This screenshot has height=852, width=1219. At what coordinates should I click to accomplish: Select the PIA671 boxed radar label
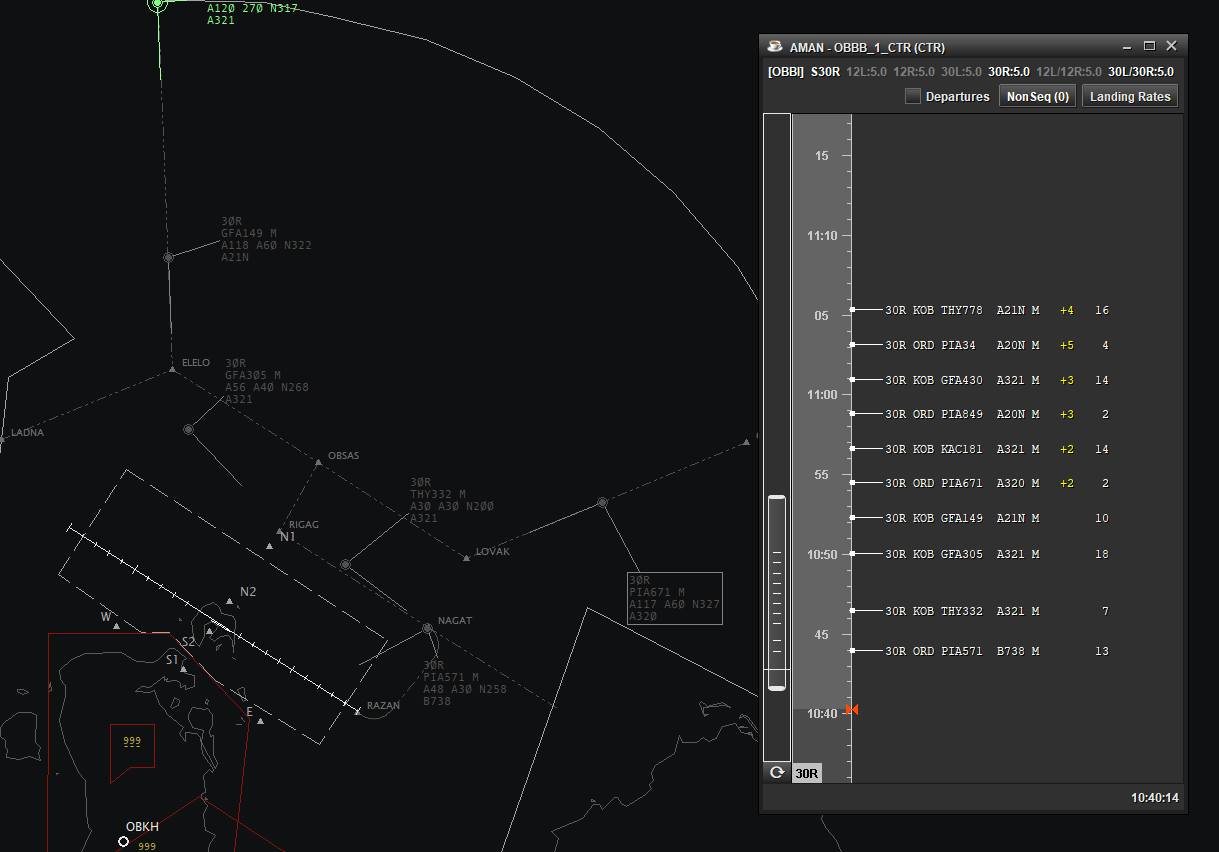pos(674,598)
